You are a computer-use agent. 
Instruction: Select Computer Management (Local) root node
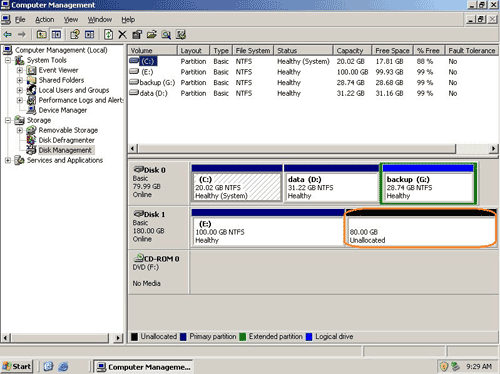click(x=61, y=50)
